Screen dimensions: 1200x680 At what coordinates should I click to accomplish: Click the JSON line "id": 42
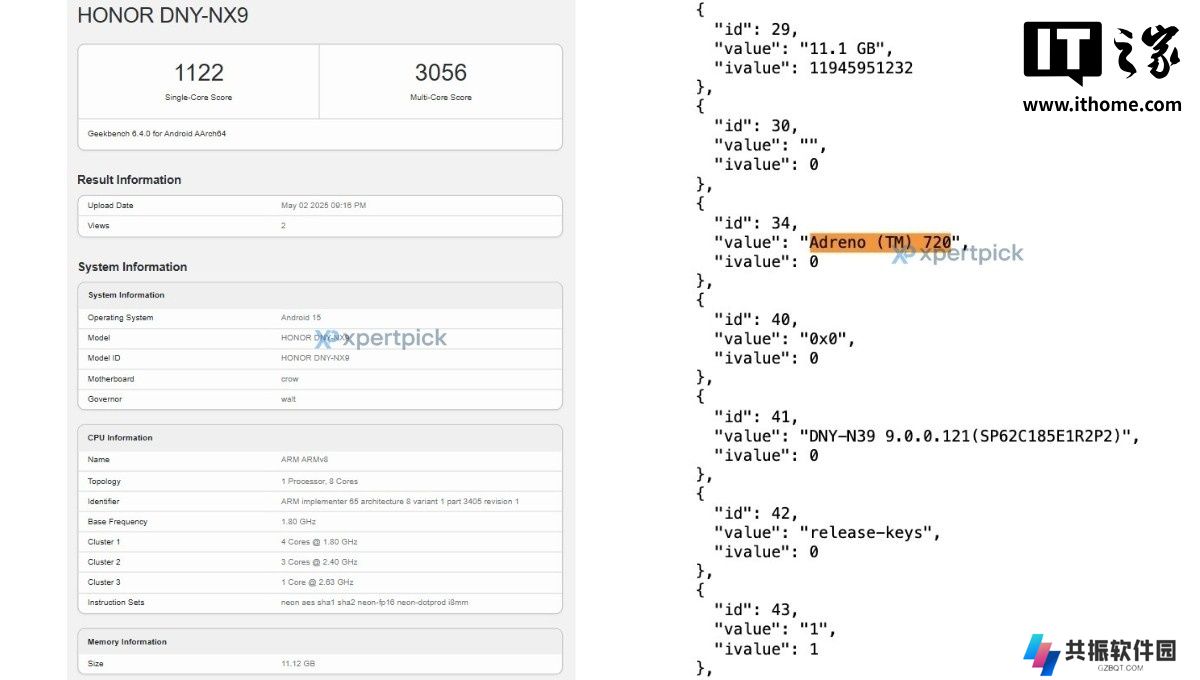pyautogui.click(x=755, y=513)
